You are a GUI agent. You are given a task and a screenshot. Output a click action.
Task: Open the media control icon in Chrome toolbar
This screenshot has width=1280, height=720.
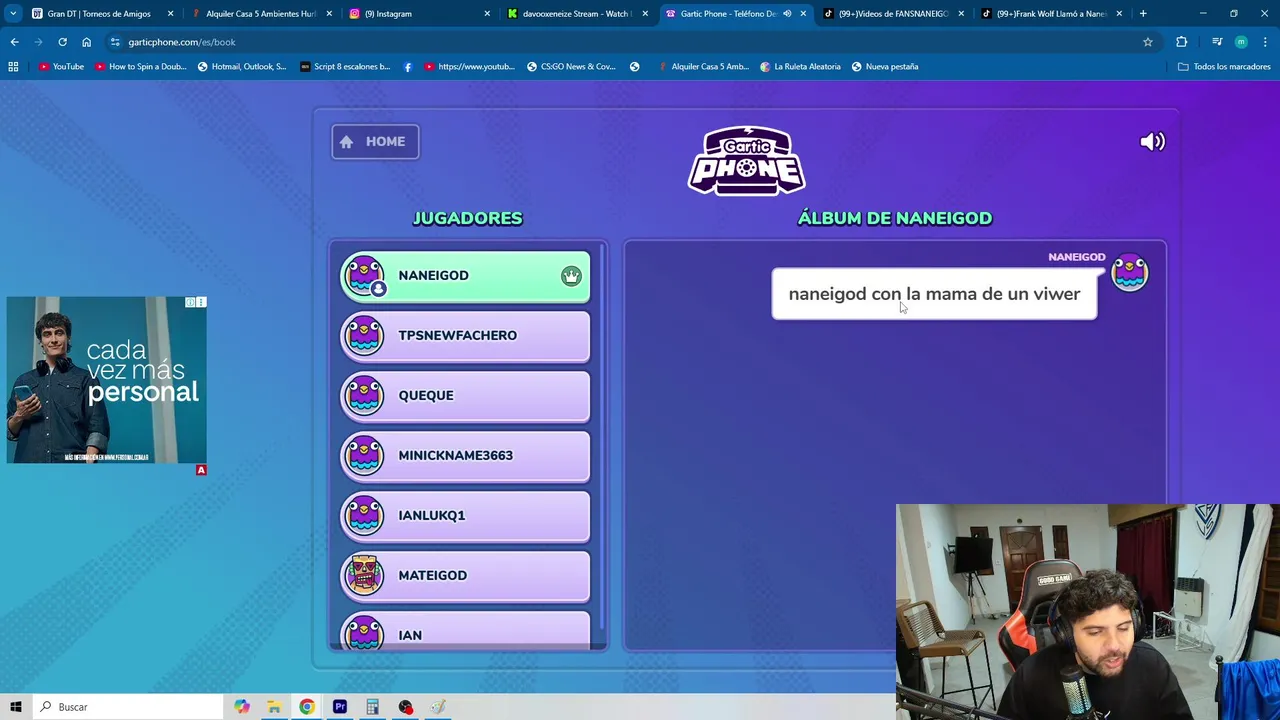(x=1217, y=42)
